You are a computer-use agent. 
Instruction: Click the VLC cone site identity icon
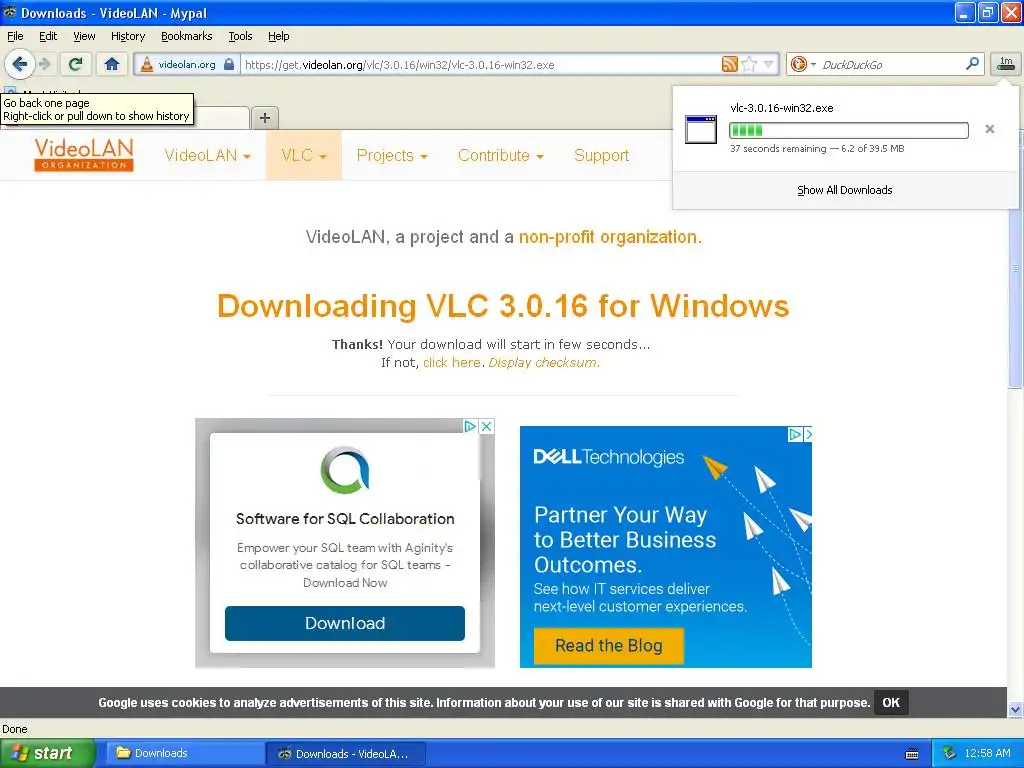147,64
